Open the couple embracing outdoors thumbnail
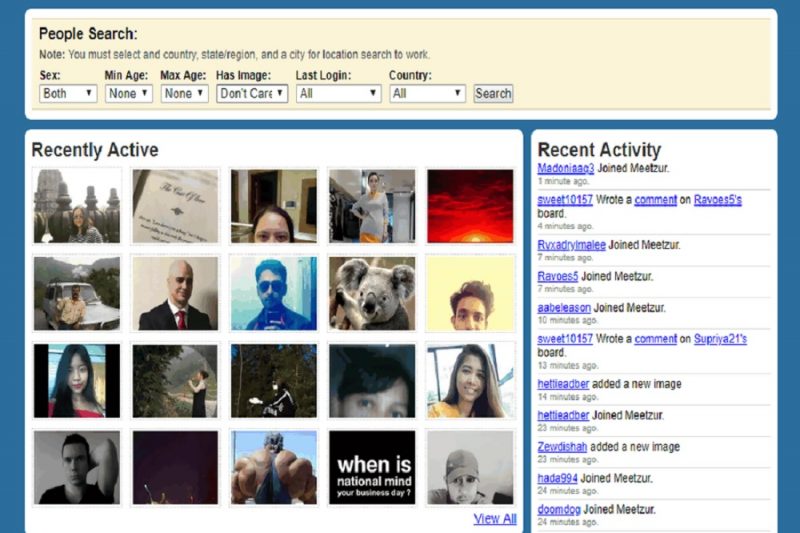The image size is (800, 533). (x=175, y=380)
